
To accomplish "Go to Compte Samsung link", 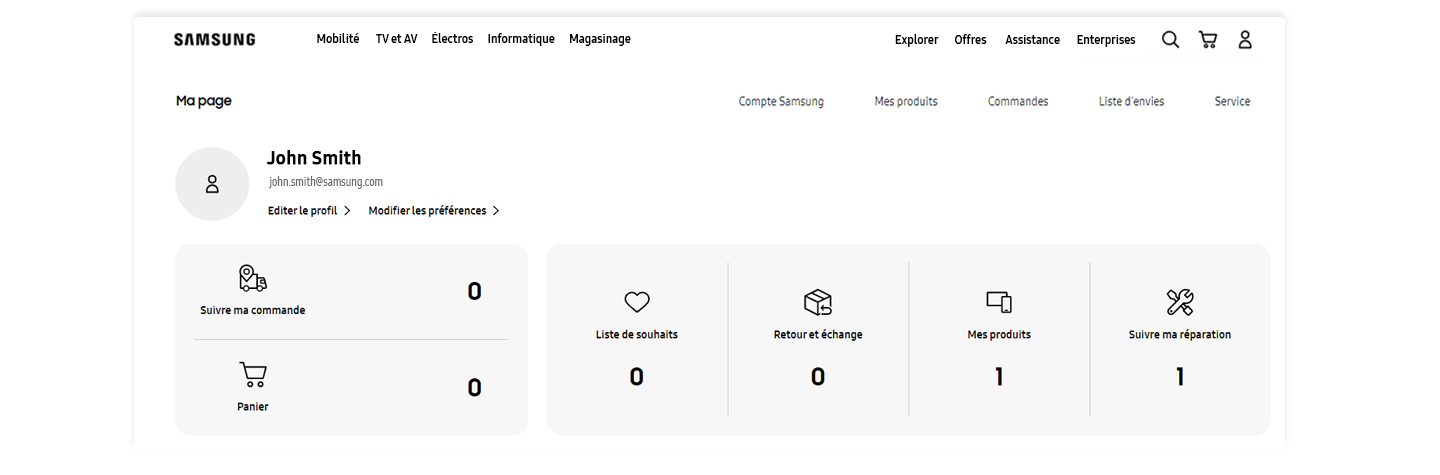I will tap(781, 101).
